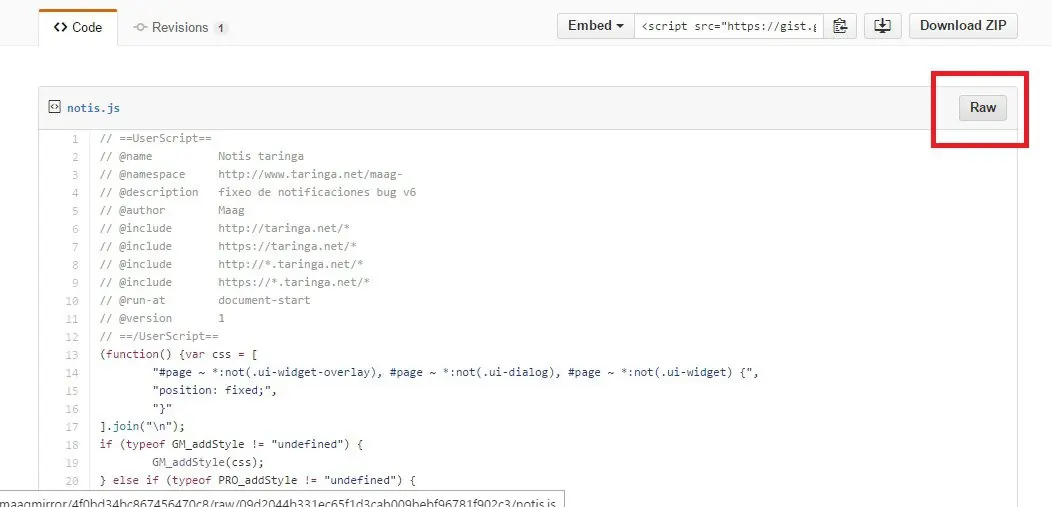
Task: Select the embed script URL field
Action: coord(729,26)
